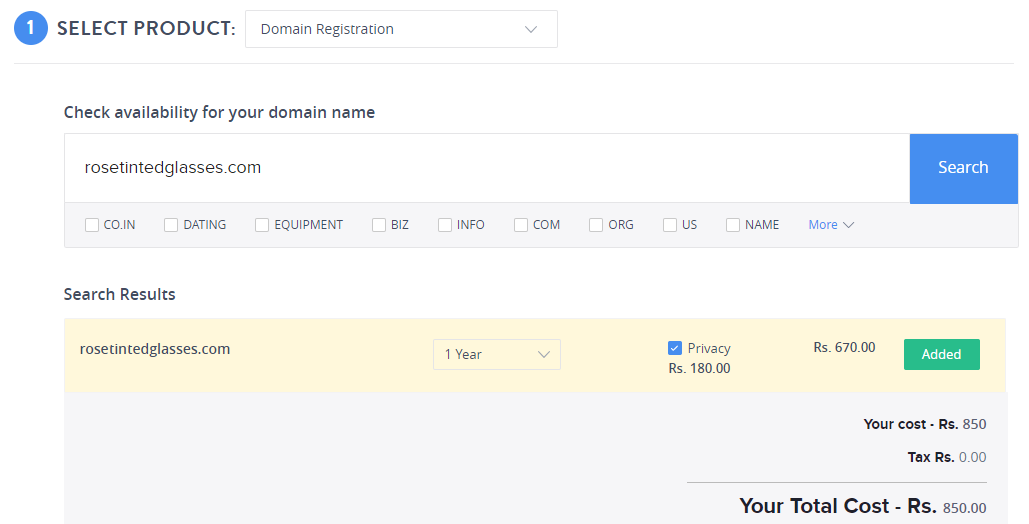Click the domain name search field

(486, 168)
